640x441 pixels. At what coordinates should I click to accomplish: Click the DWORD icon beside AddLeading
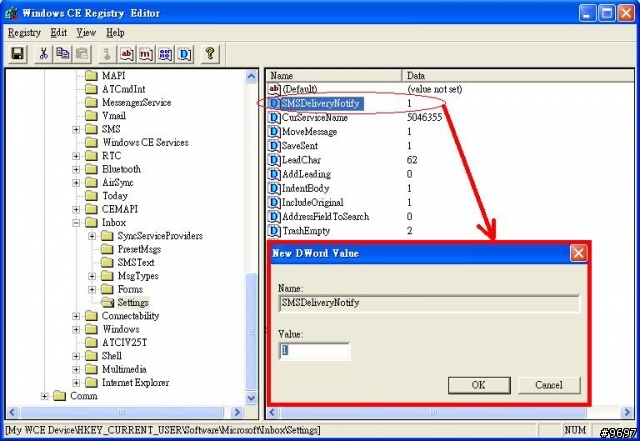click(274, 174)
